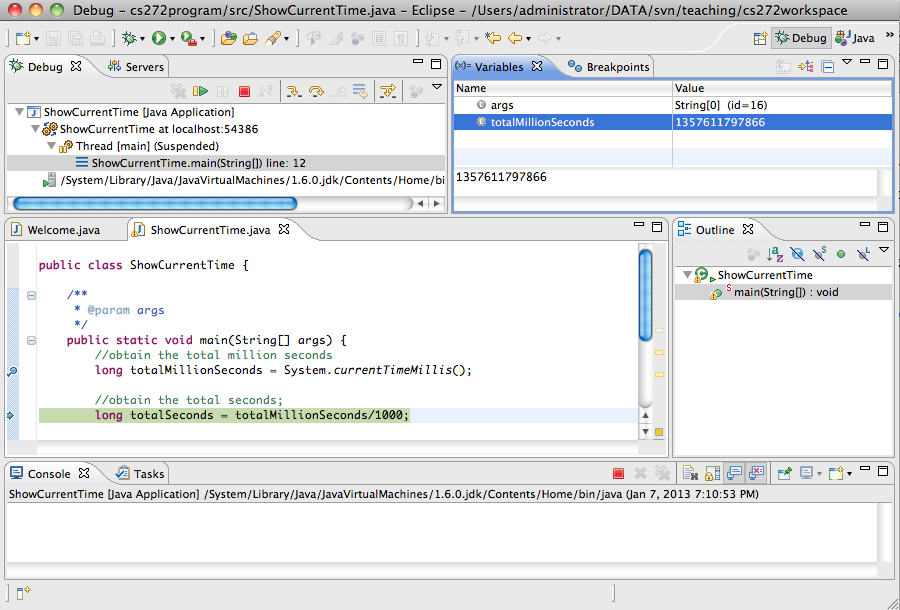Toggle Show Logical Structure in Variables view
This screenshot has width=900, height=610.
point(806,67)
